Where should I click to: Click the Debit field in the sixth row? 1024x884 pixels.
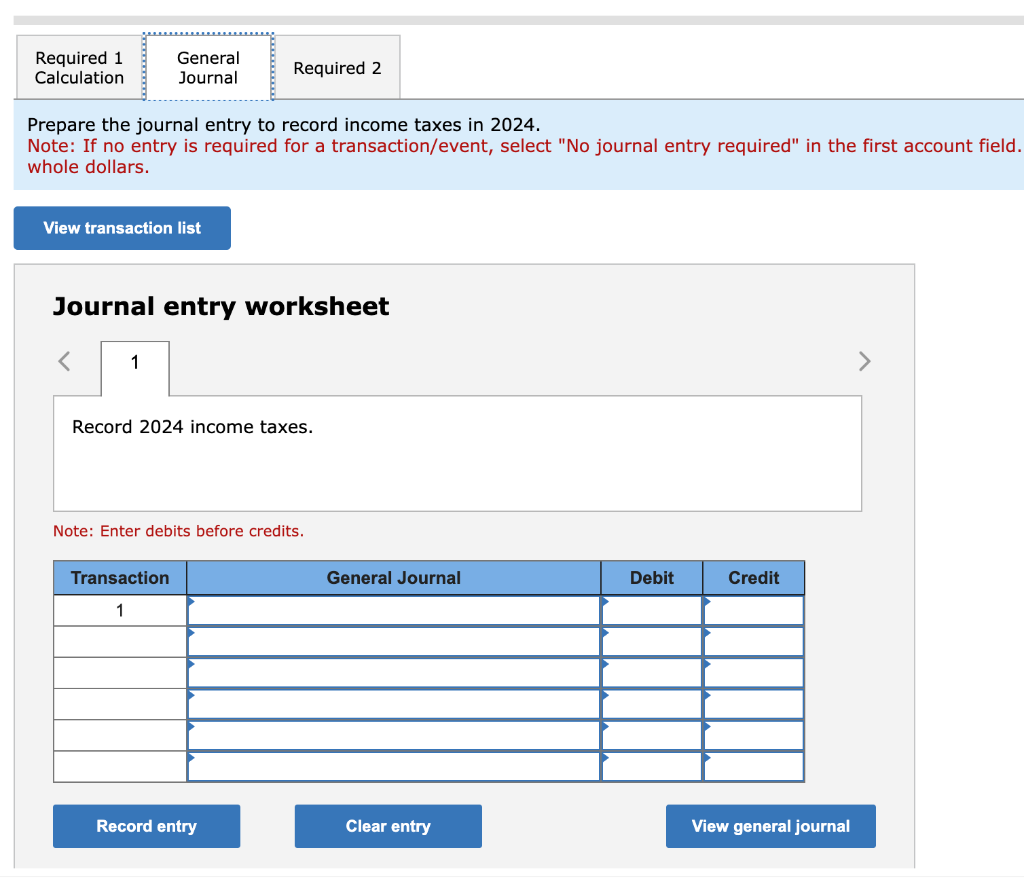pyautogui.click(x=652, y=766)
